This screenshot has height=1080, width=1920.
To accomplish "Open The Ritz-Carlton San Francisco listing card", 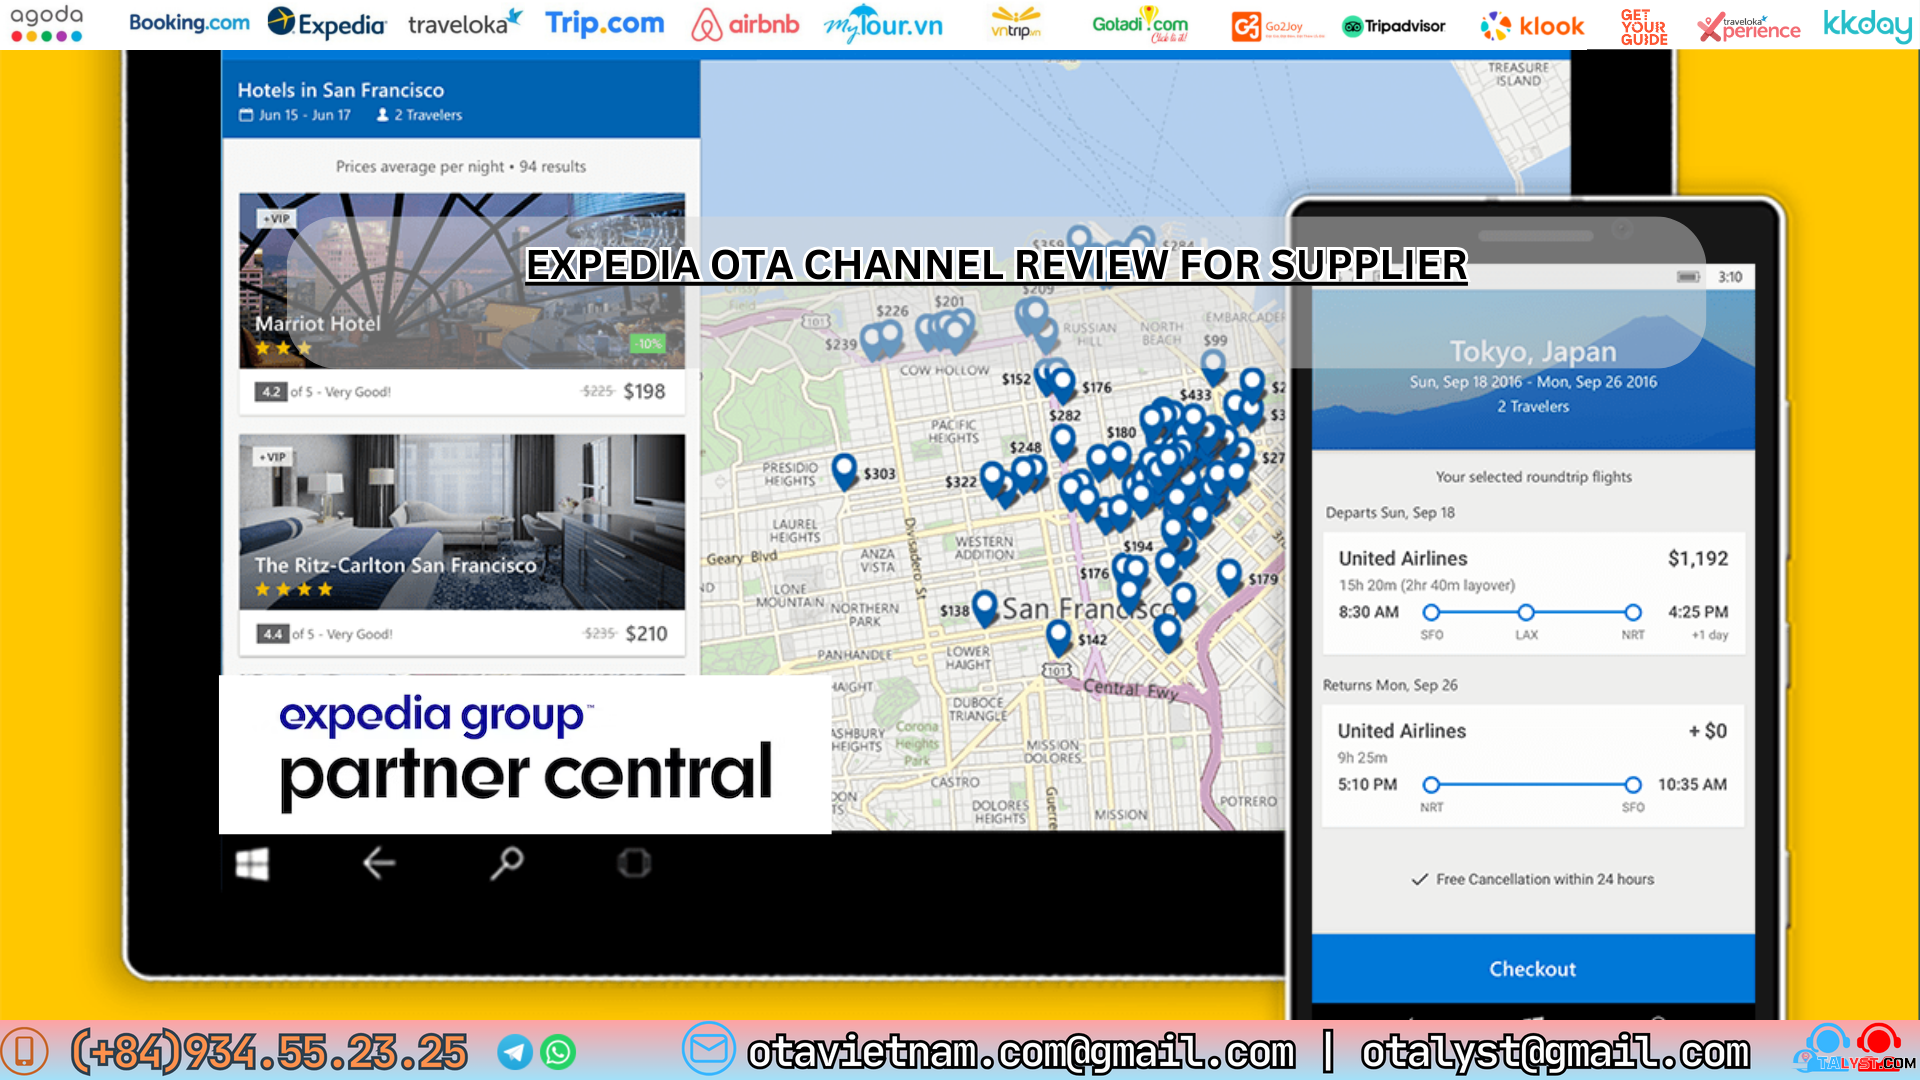I will click(x=462, y=545).
